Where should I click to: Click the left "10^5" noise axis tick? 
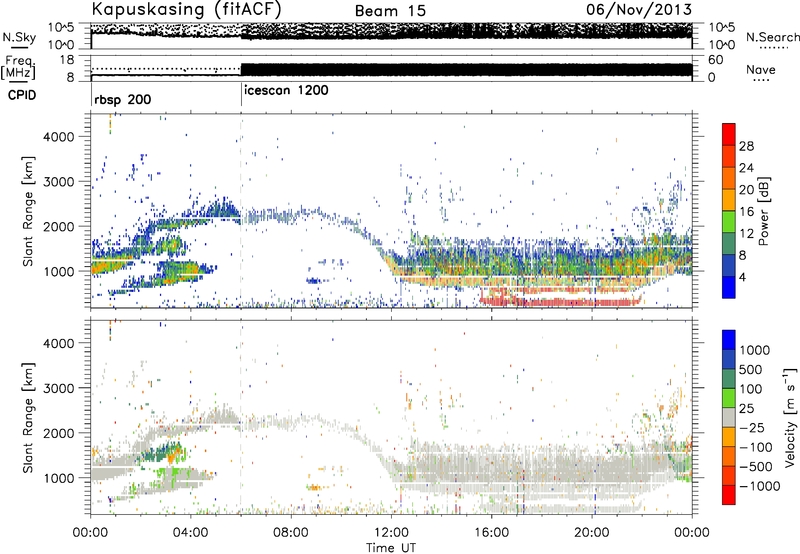60,28
